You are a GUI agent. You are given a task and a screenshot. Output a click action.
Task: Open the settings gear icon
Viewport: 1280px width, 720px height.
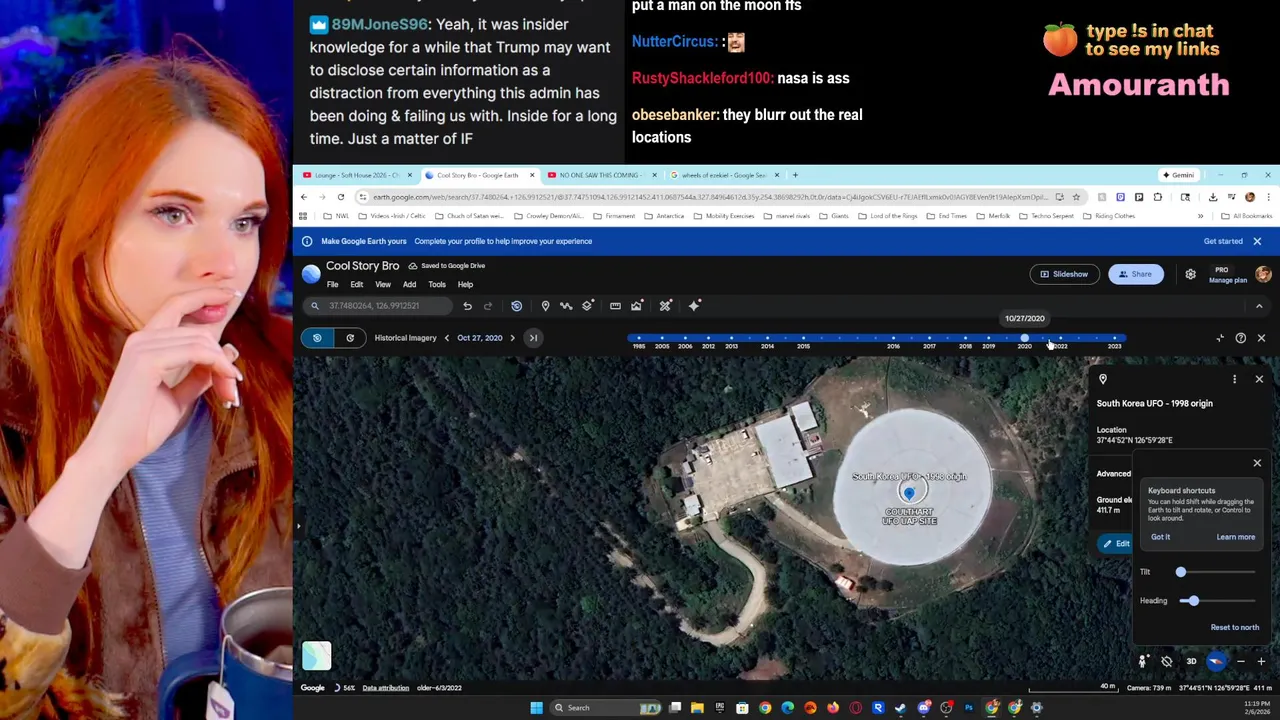1190,274
